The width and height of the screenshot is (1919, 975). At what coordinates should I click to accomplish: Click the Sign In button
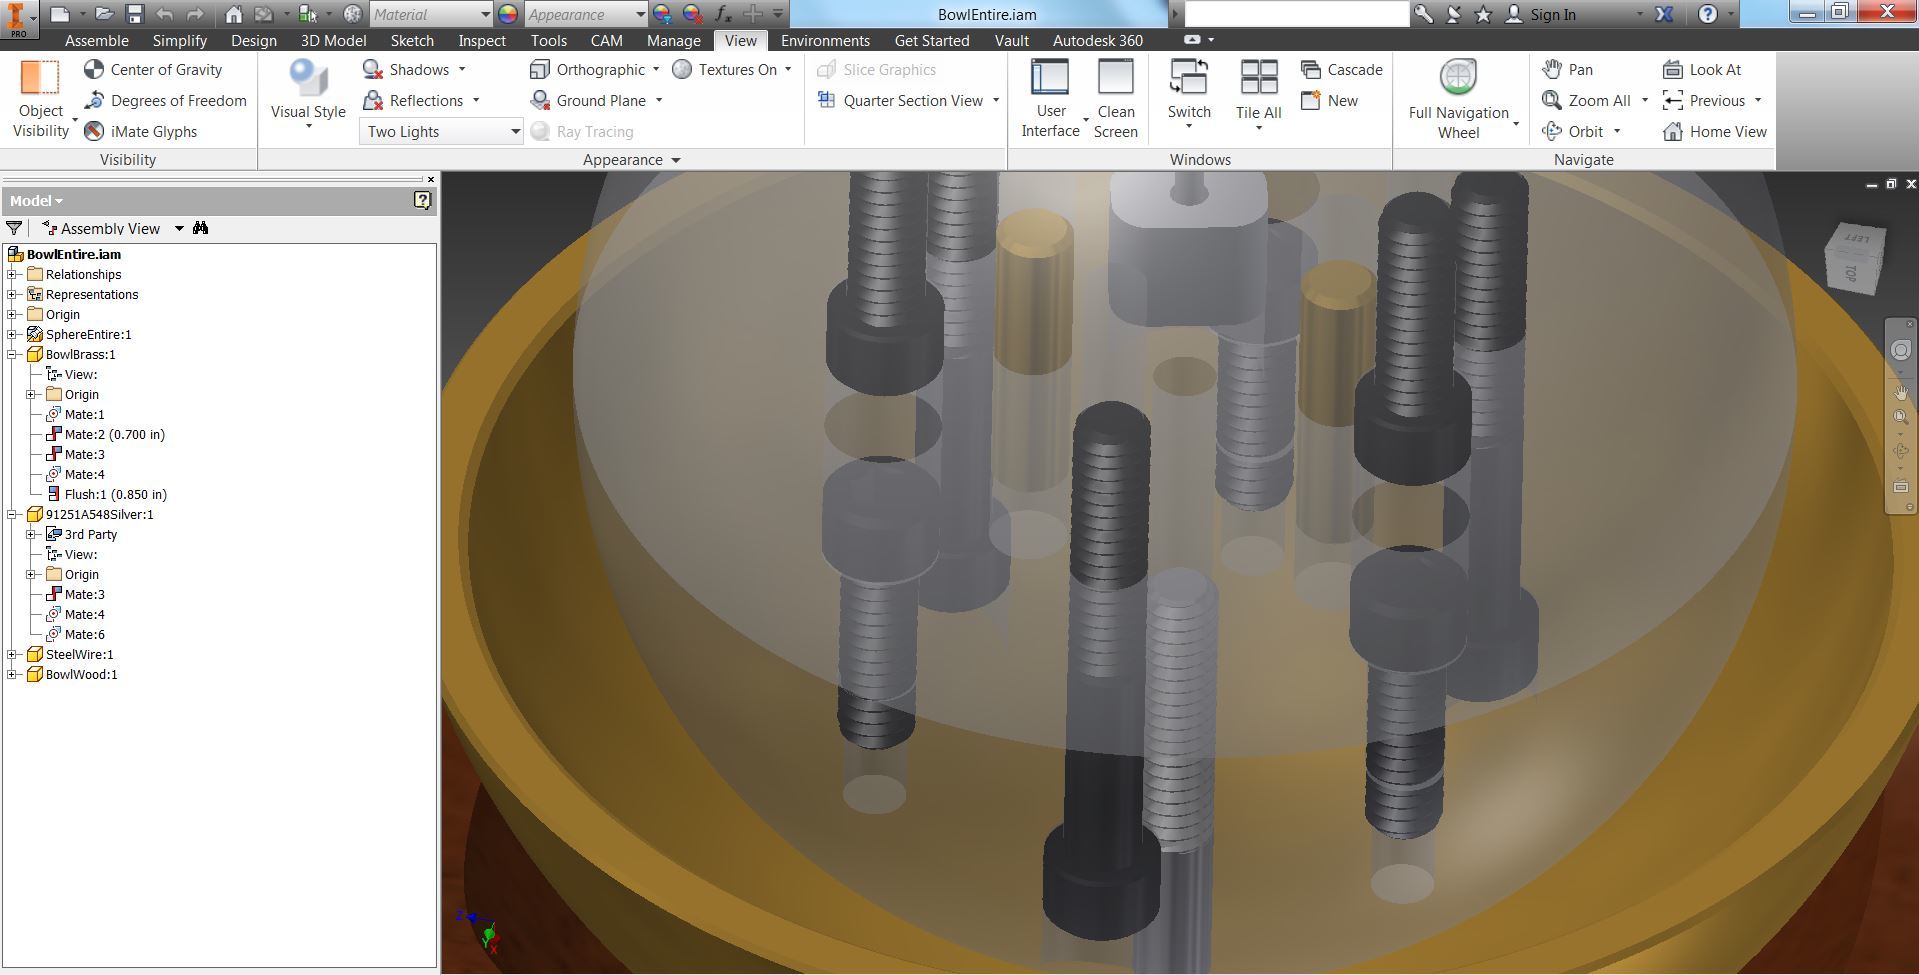pyautogui.click(x=1541, y=14)
